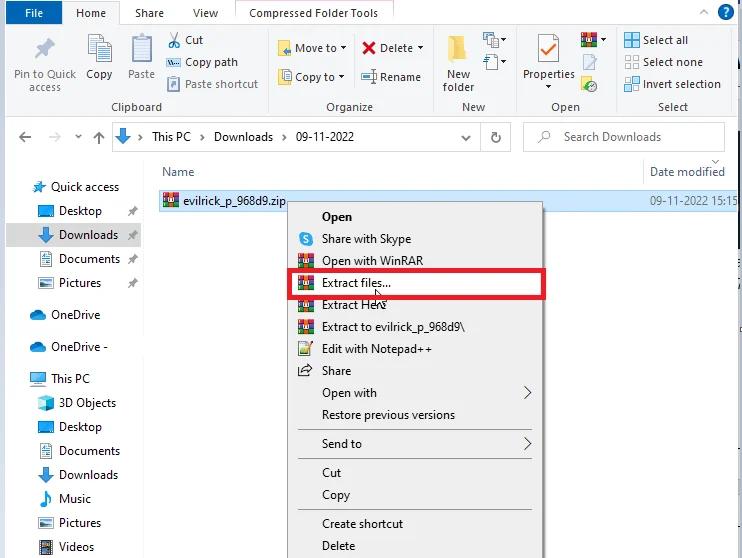Choose Extract Here in context menu
The image size is (742, 558).
click(415, 305)
